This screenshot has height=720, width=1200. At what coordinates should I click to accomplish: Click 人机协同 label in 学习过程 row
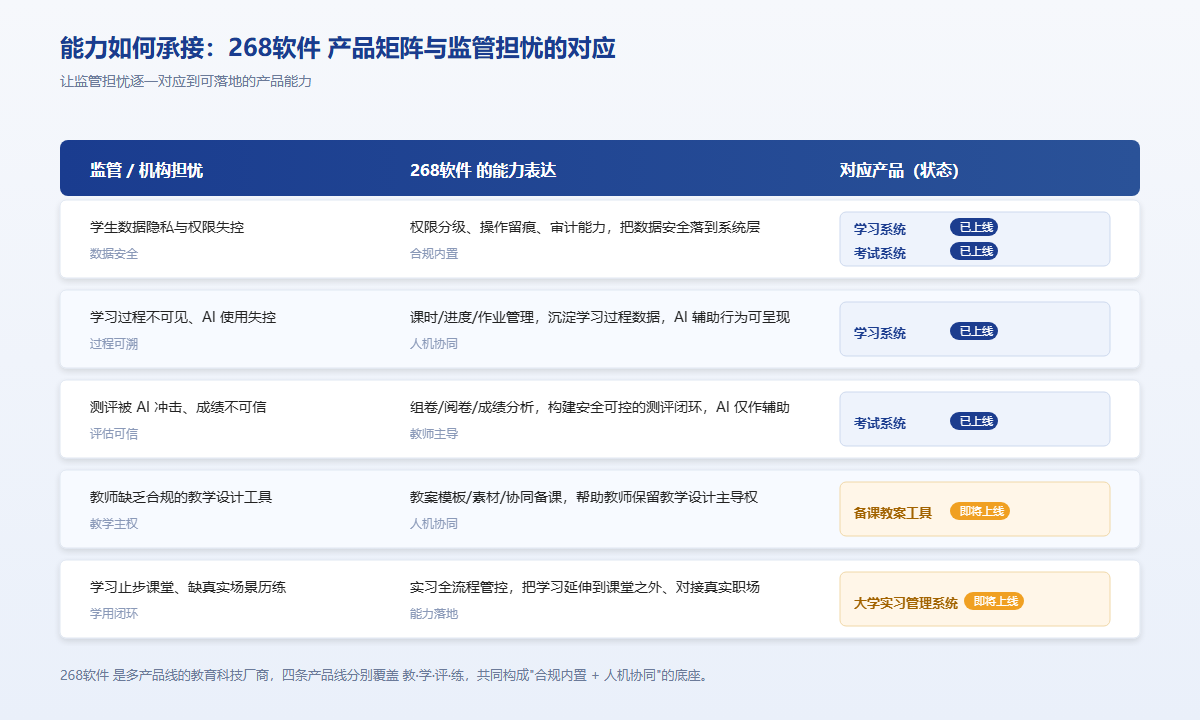434,343
